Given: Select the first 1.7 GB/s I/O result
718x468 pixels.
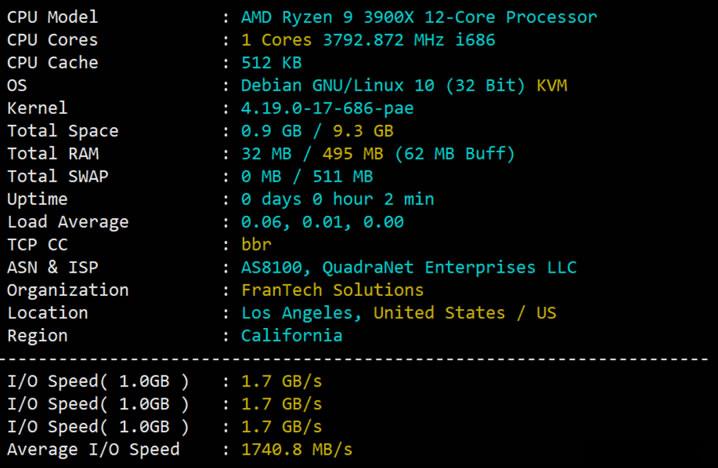Looking at the screenshot, I should (x=282, y=381).
